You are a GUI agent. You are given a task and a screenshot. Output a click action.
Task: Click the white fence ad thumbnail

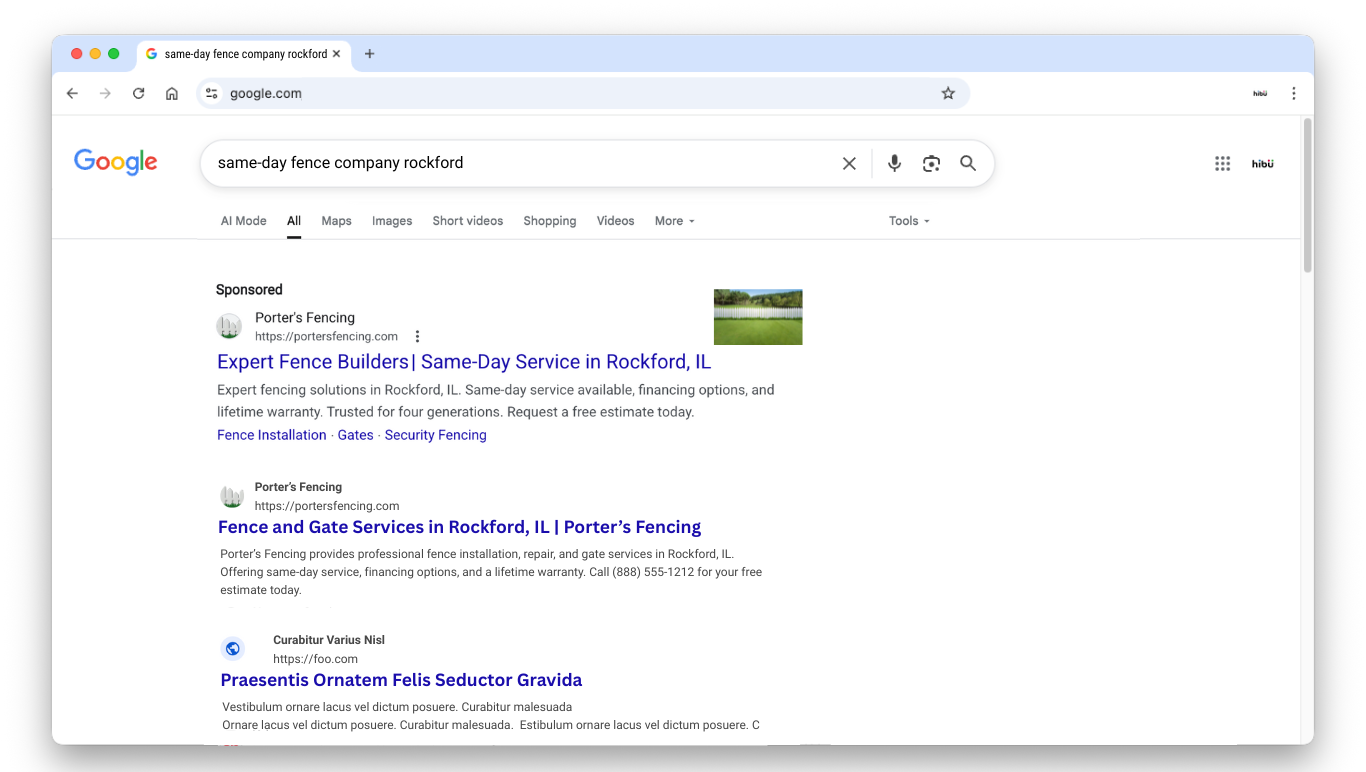pos(758,317)
